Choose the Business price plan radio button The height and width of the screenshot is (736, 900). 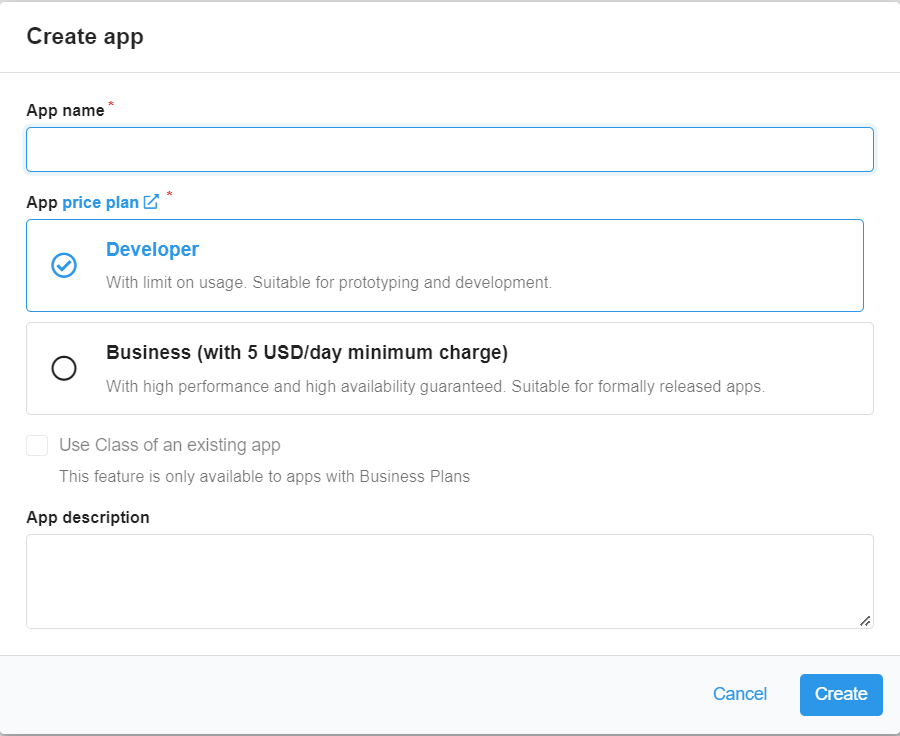[x=64, y=368]
